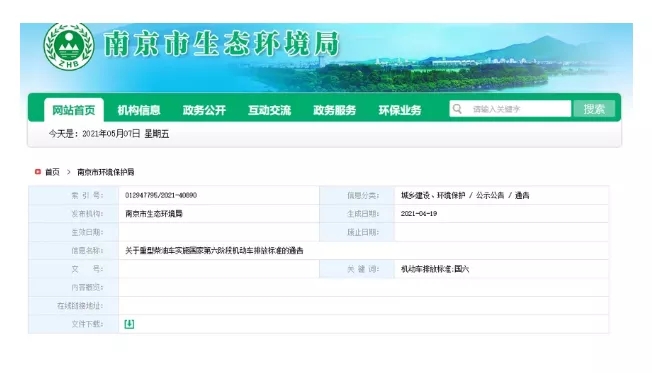Click the ZHB emblem logo in header
The height and width of the screenshot is (373, 652).
click(x=69, y=46)
